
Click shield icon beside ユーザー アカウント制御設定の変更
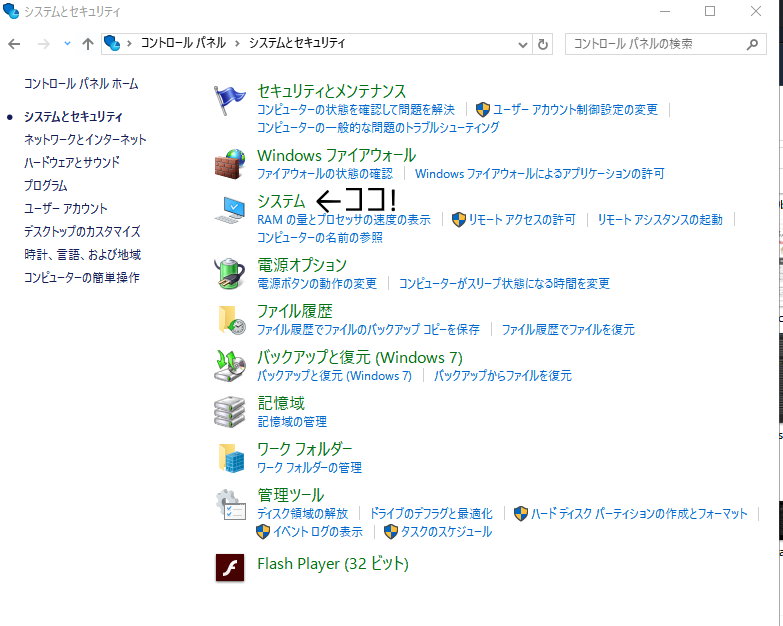point(483,109)
